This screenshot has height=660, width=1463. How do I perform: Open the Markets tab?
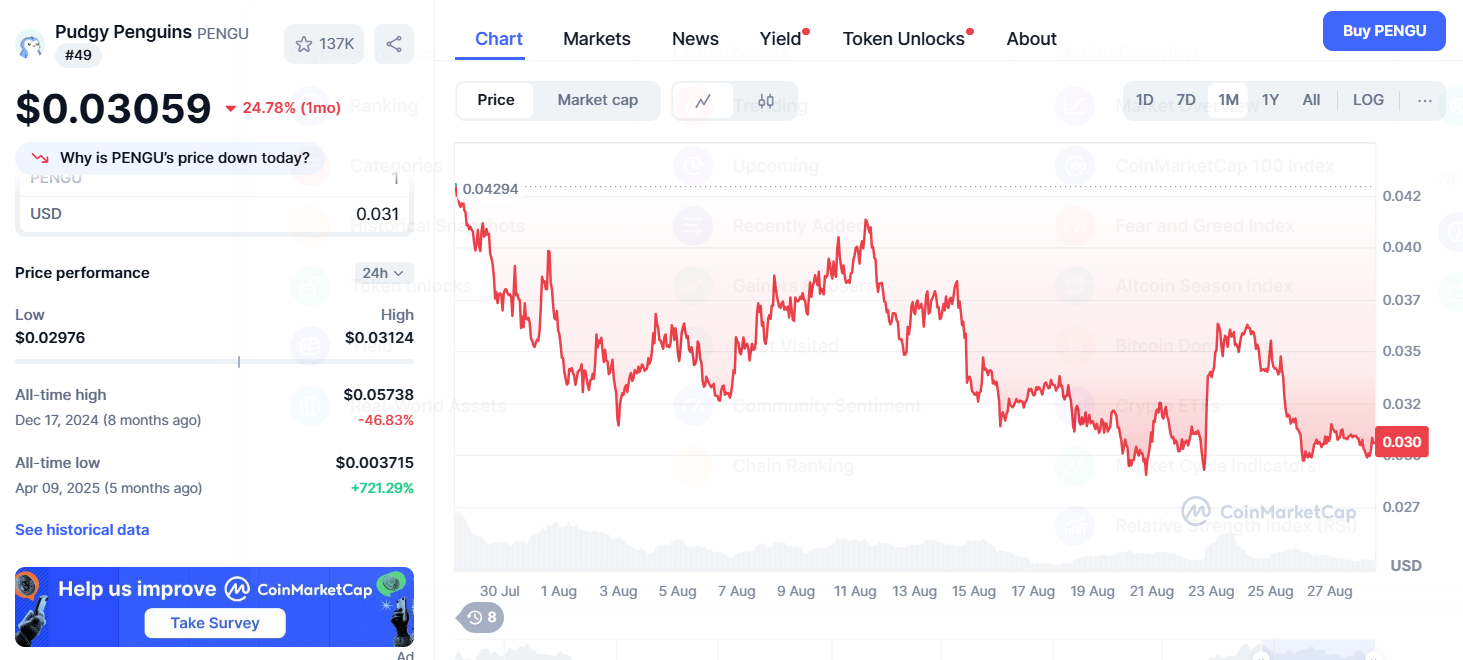point(596,39)
